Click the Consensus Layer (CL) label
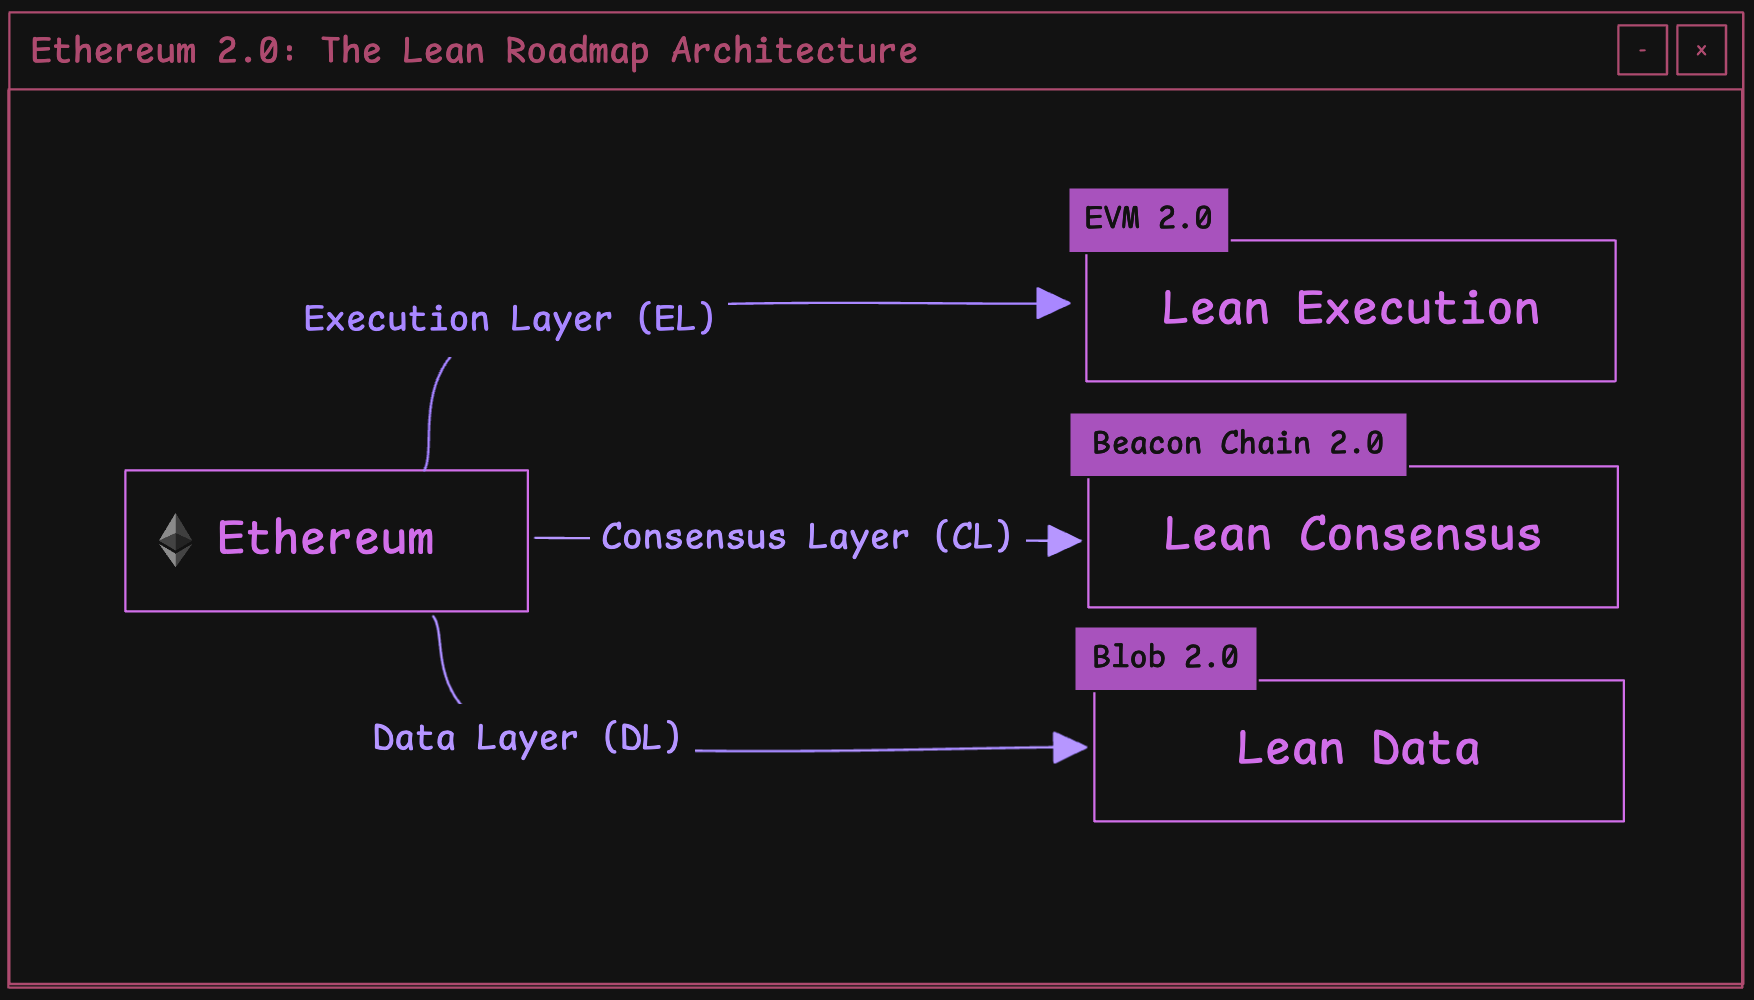Viewport: 1754px width, 1000px height. [806, 537]
